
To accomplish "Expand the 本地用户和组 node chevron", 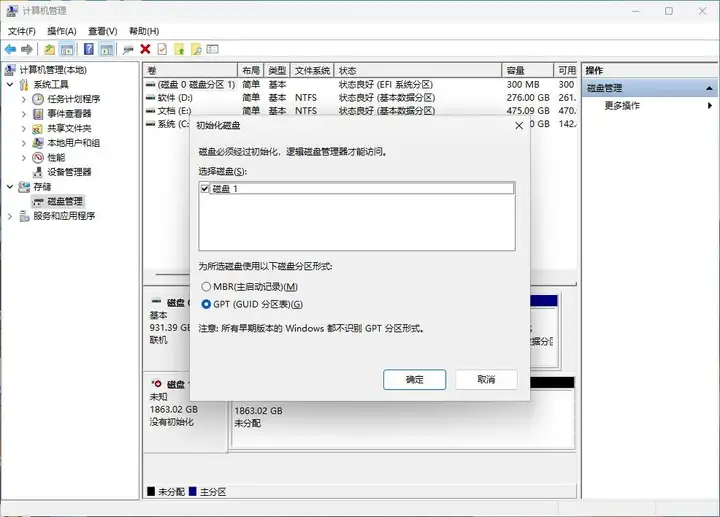I will click(24, 143).
